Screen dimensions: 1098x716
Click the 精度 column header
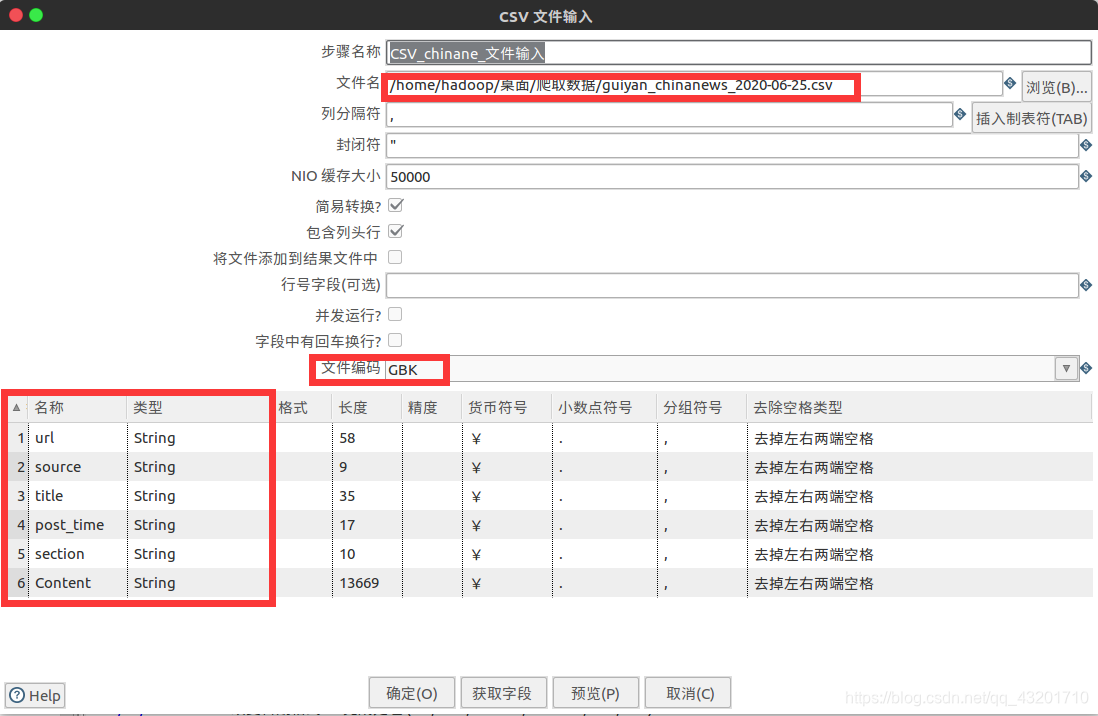pos(431,407)
